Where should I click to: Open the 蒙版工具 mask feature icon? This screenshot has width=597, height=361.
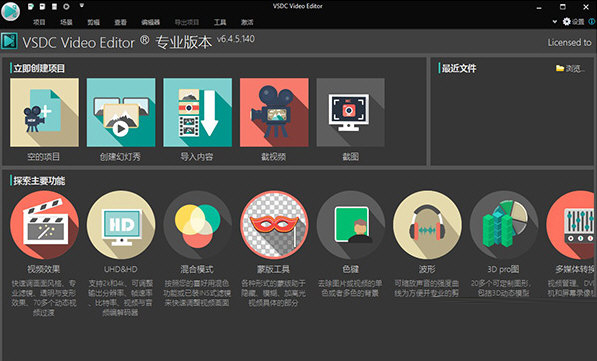tap(274, 225)
